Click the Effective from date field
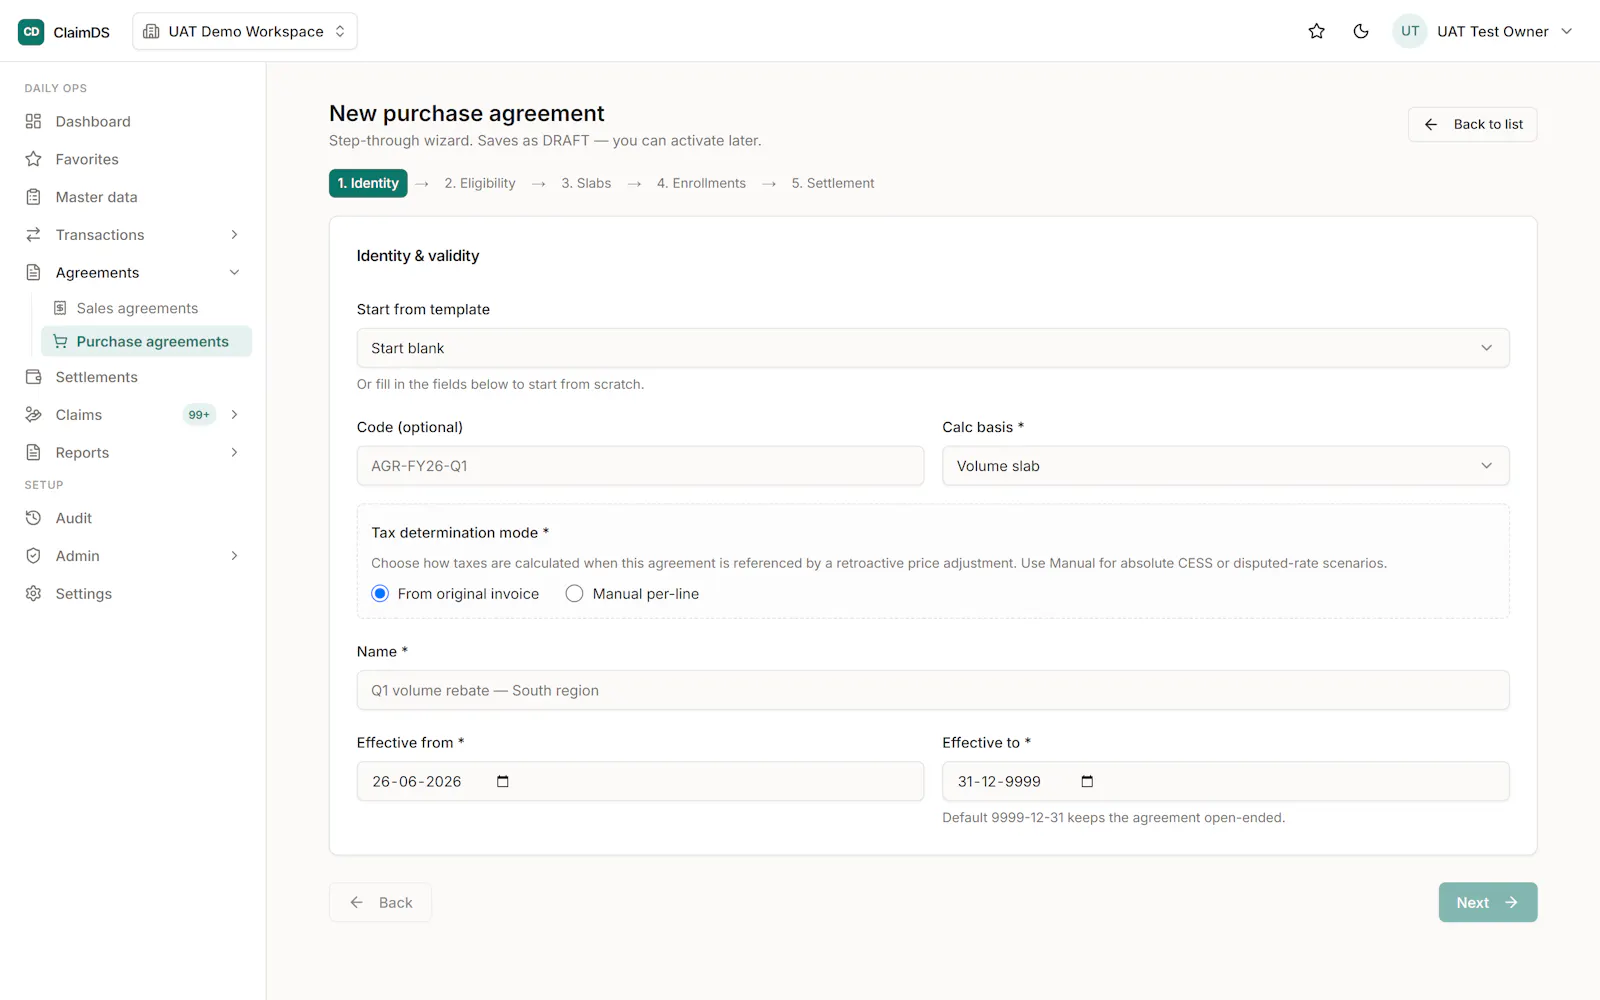This screenshot has height=1000, width=1600. coord(640,781)
